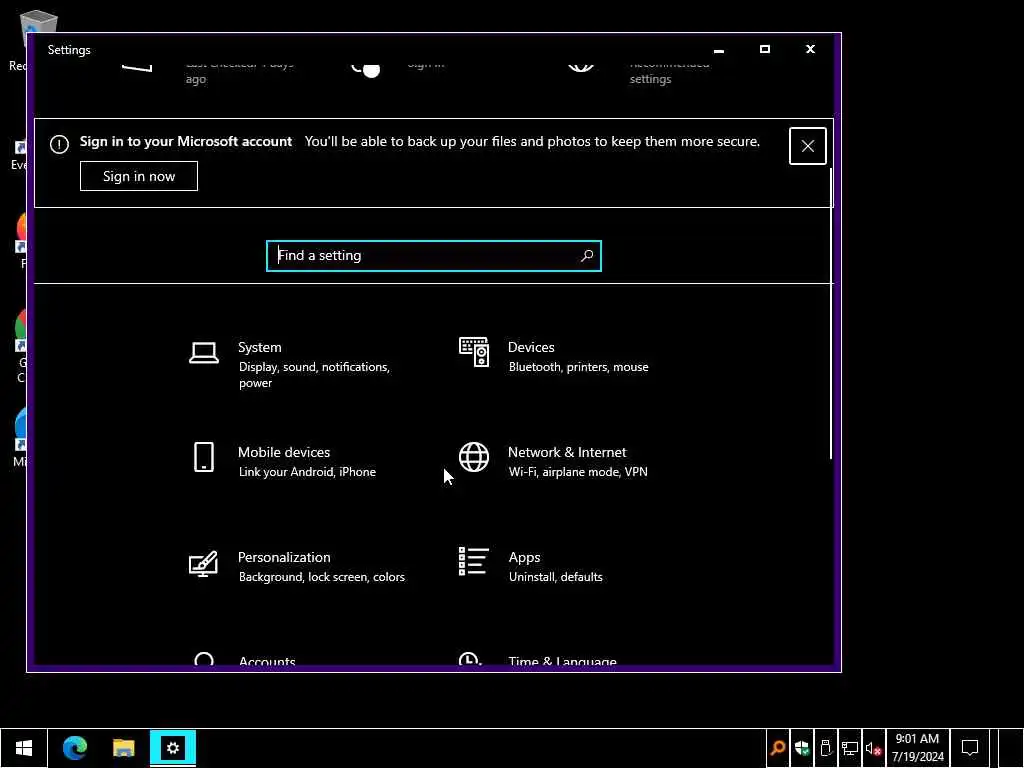Click the Settings gear taskbar icon

173,748
